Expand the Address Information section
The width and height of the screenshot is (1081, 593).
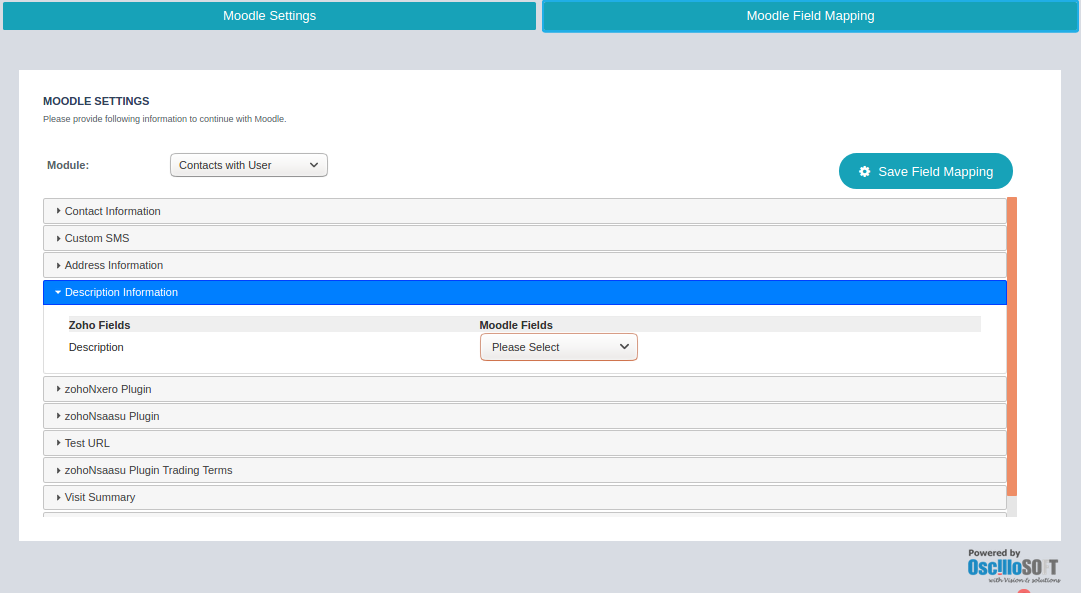[525, 265]
